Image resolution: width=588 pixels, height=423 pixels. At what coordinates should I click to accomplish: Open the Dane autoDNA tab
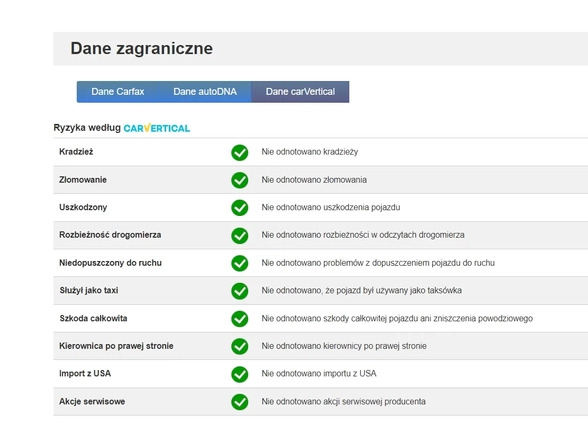point(205,92)
